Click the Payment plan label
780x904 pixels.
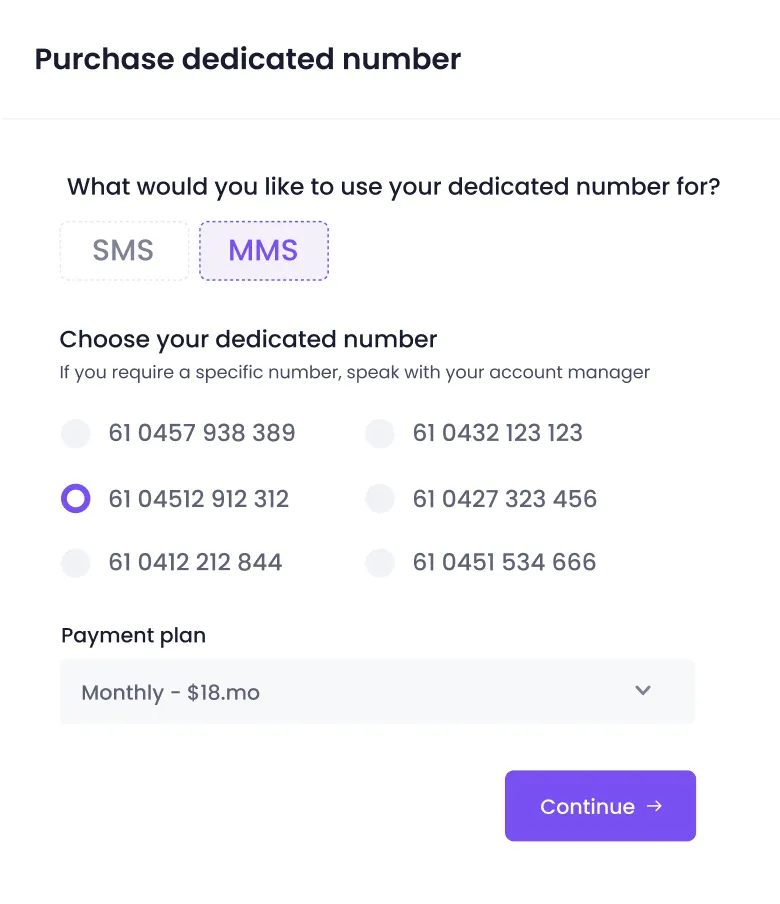coord(133,635)
